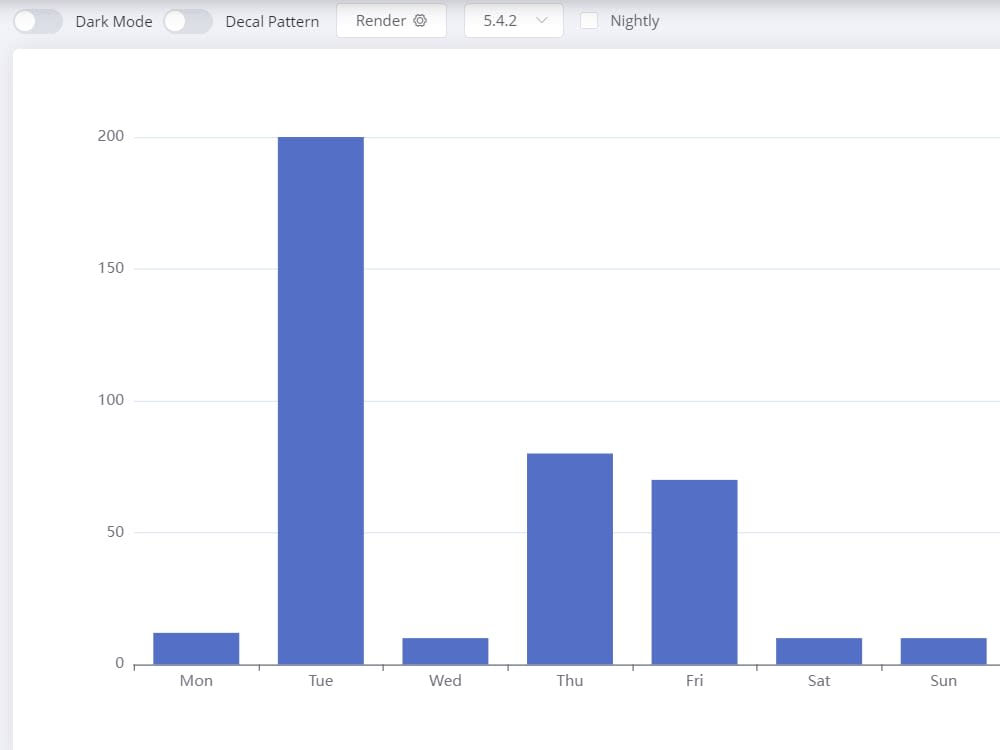The image size is (1000, 750).
Task: Click the Fri bar
Action: pyautogui.click(x=694, y=570)
